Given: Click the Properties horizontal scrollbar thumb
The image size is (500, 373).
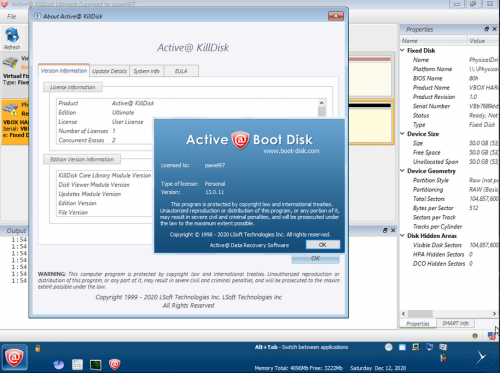Looking at the screenshot, I should point(420,314).
